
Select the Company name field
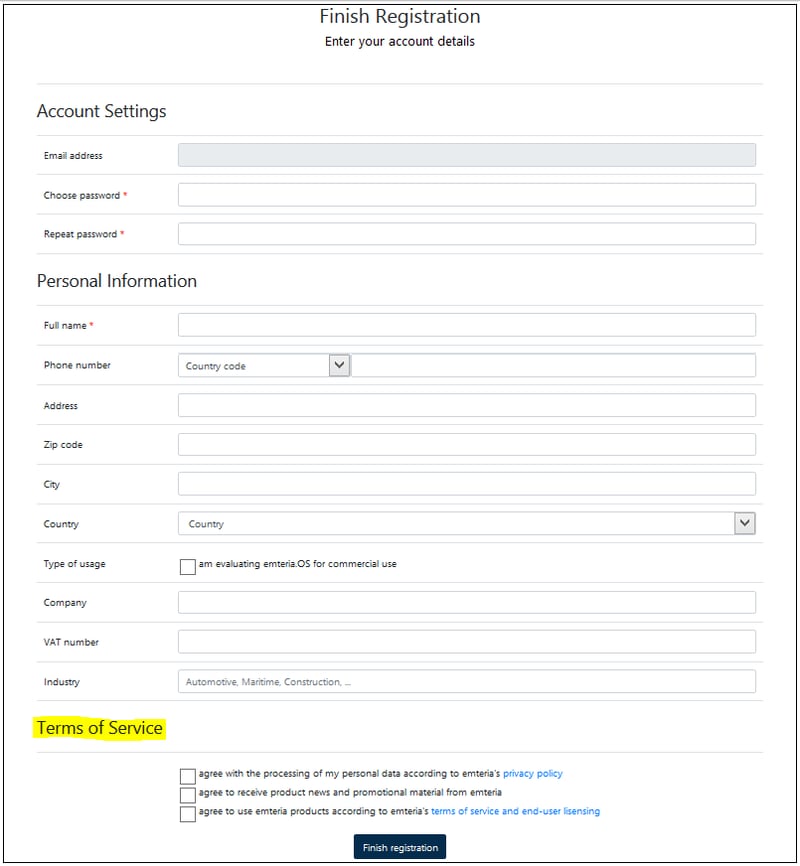pos(466,602)
